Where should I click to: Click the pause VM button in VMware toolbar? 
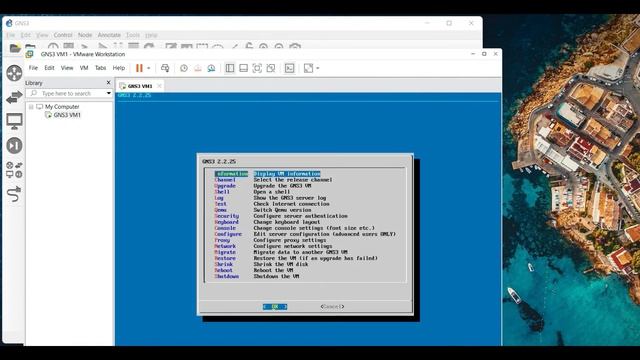pyautogui.click(x=139, y=68)
